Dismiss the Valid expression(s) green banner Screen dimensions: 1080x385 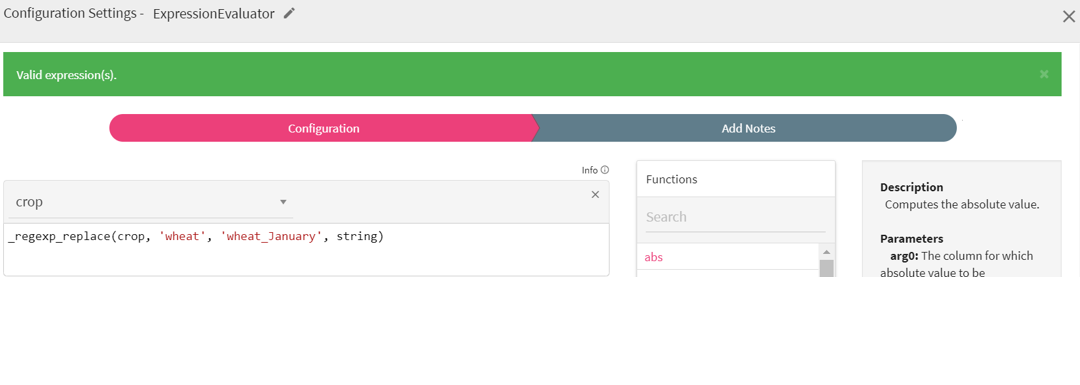click(1044, 74)
